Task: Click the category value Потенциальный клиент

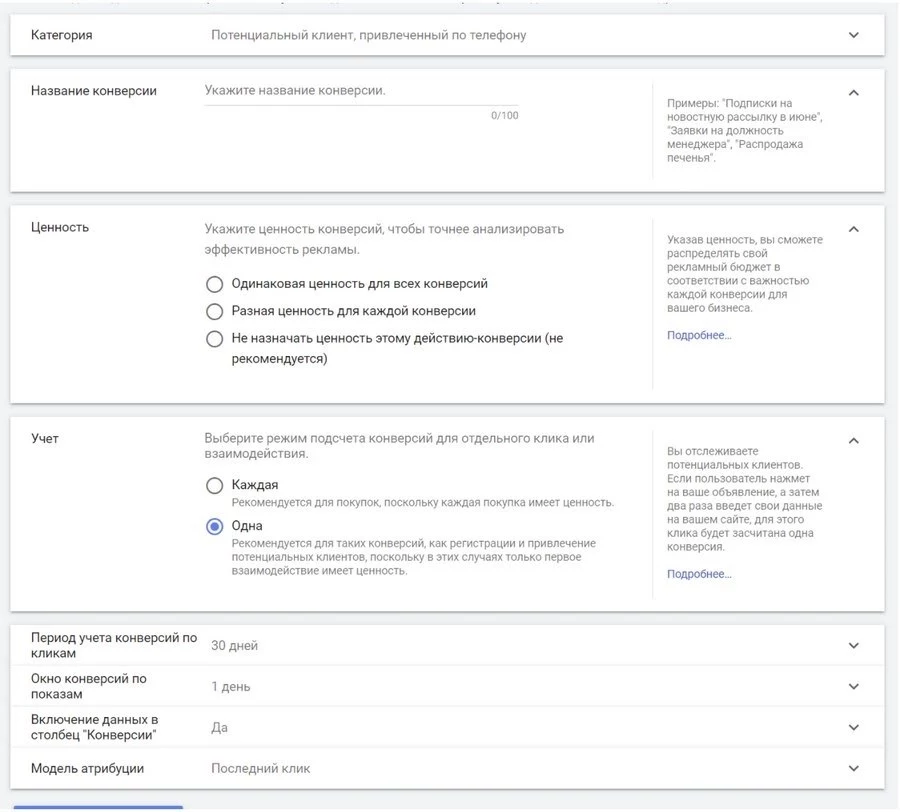Action: 368,35
